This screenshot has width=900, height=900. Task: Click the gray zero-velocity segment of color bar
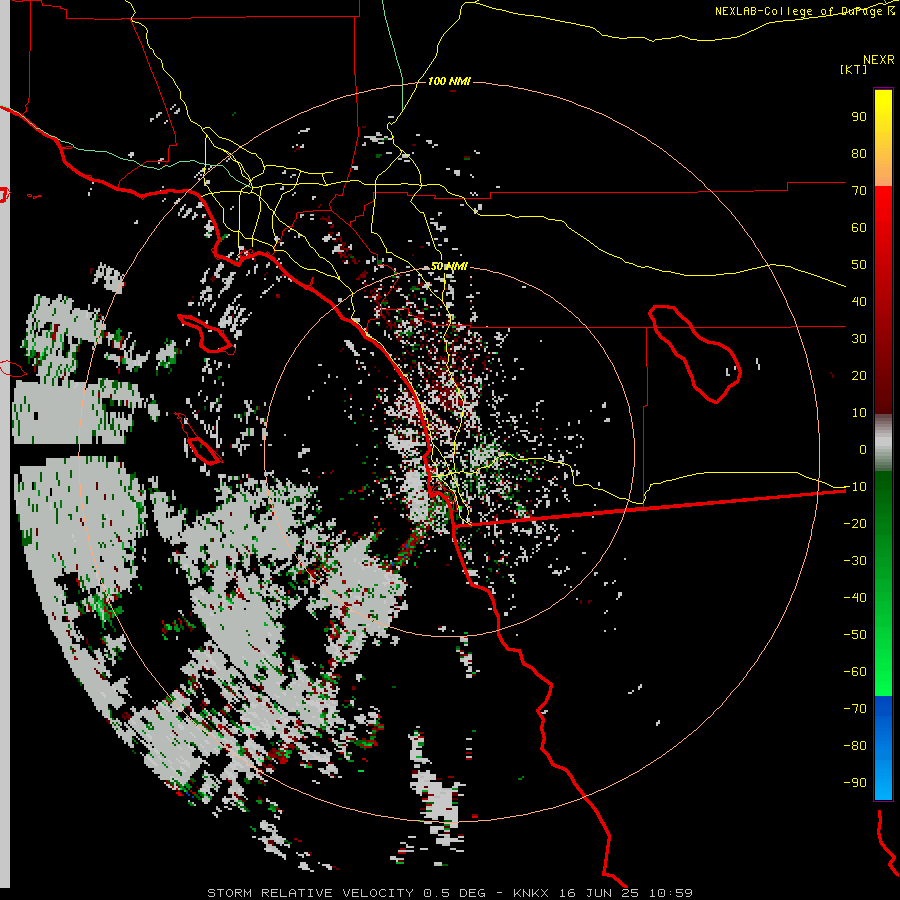click(x=883, y=443)
